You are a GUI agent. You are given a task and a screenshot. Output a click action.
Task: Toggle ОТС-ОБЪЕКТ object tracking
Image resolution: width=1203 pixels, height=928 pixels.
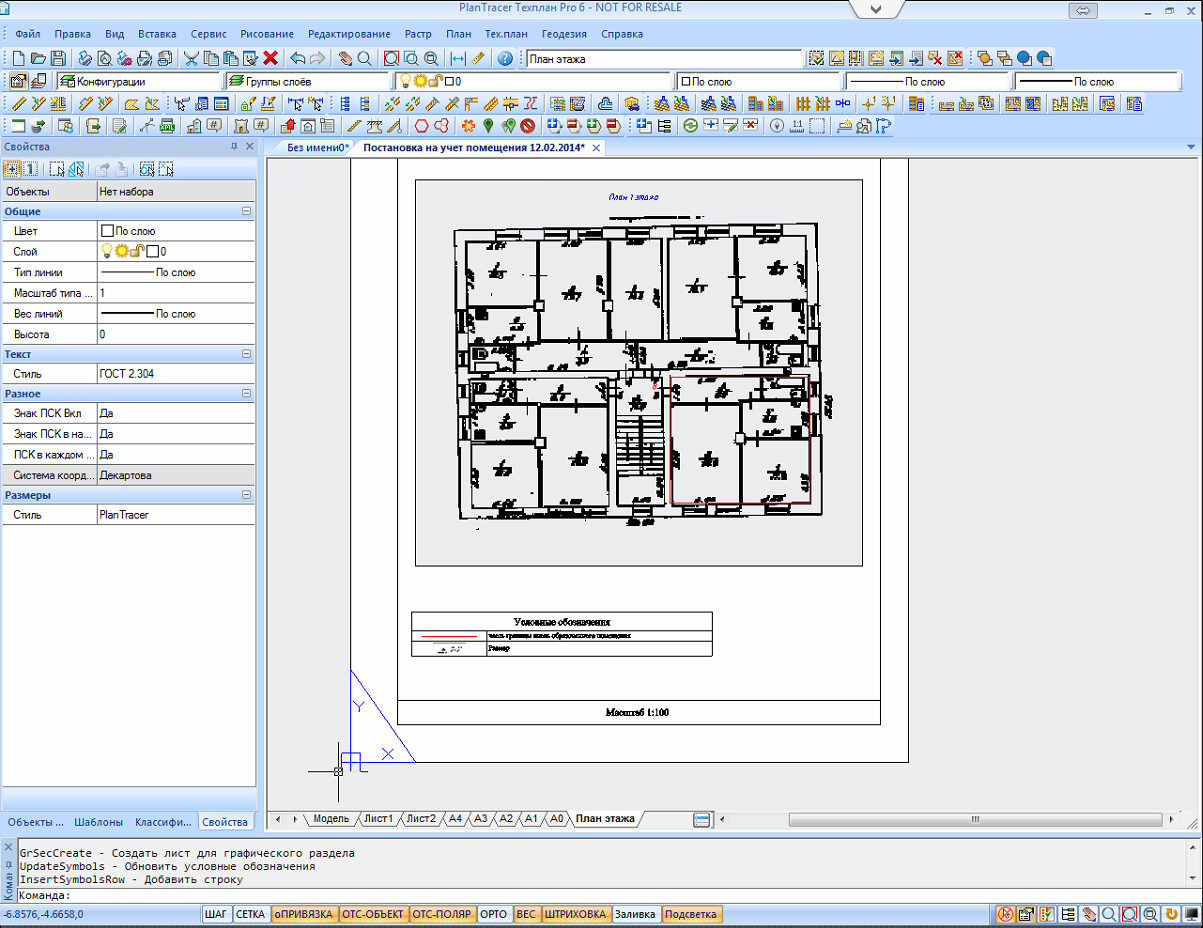(x=373, y=914)
